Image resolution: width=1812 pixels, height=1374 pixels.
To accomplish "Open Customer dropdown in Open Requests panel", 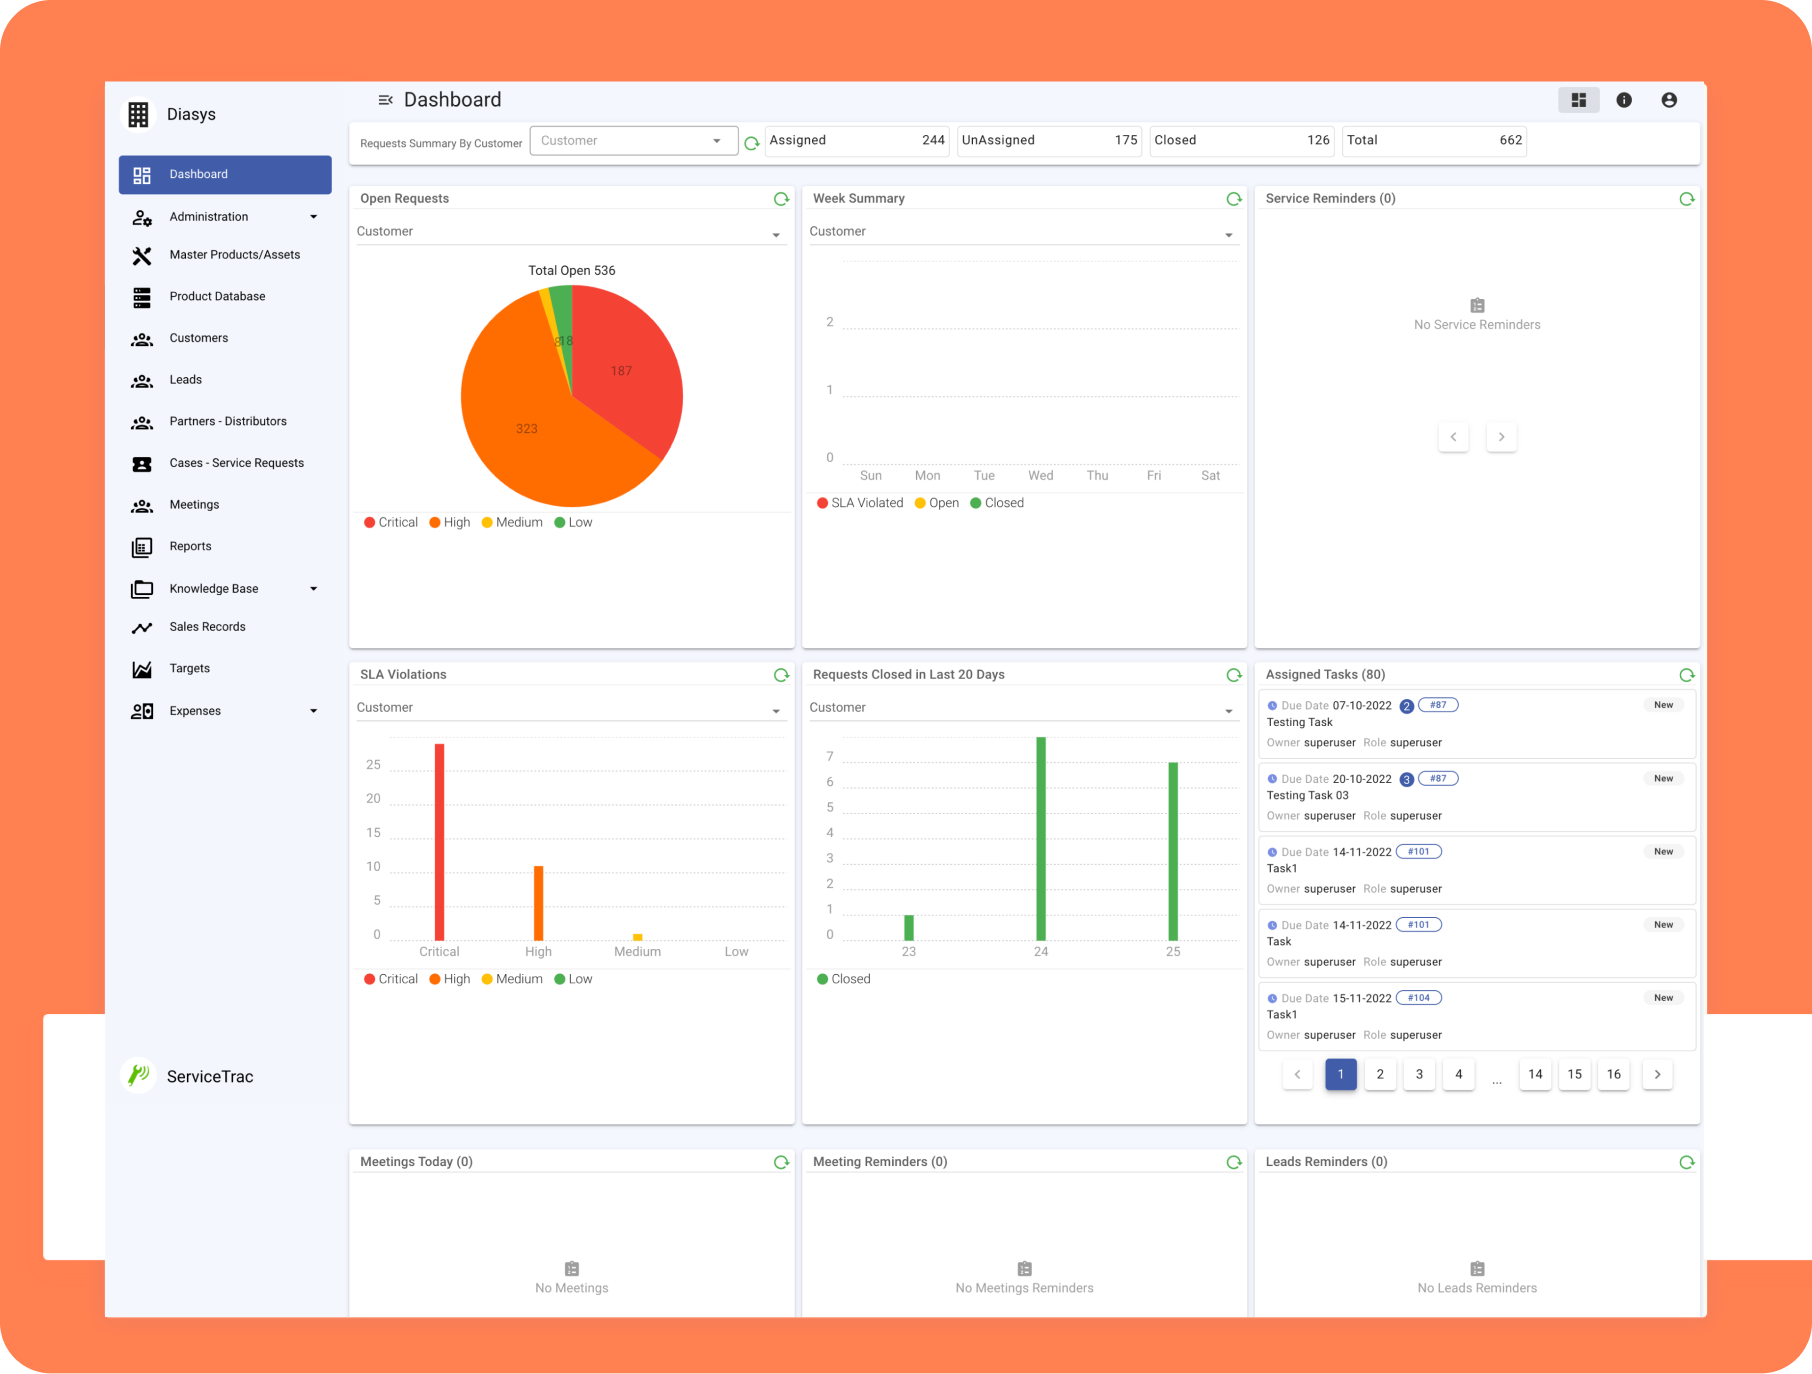I will [x=570, y=232].
